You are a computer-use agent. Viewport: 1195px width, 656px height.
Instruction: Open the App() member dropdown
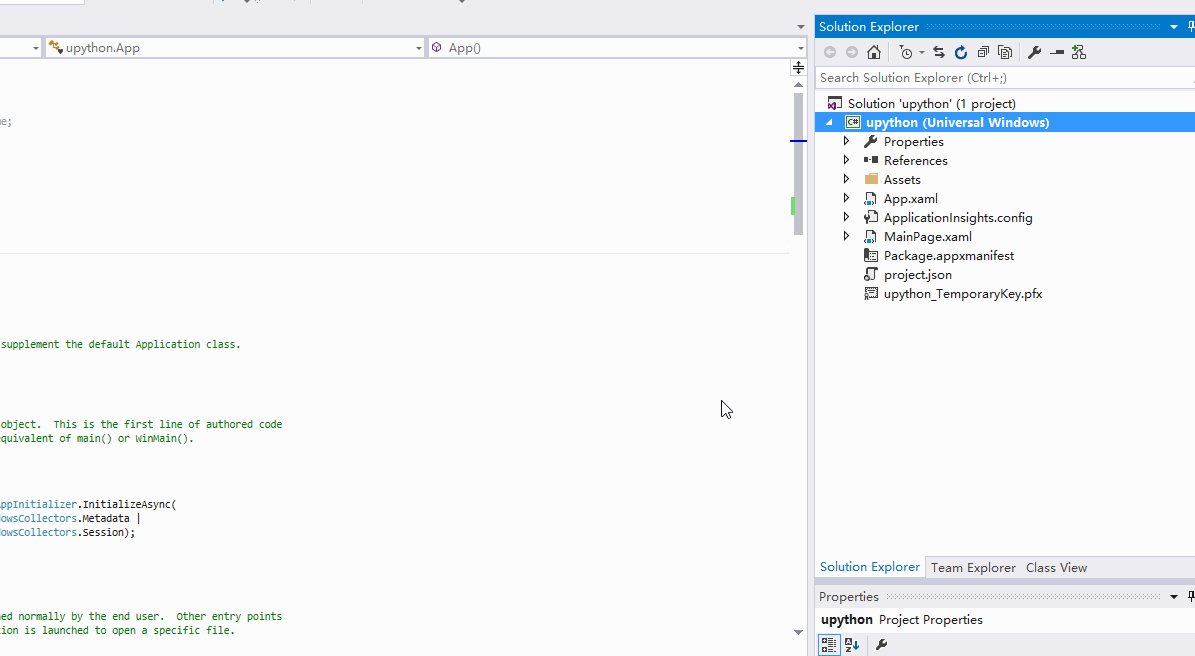799,48
